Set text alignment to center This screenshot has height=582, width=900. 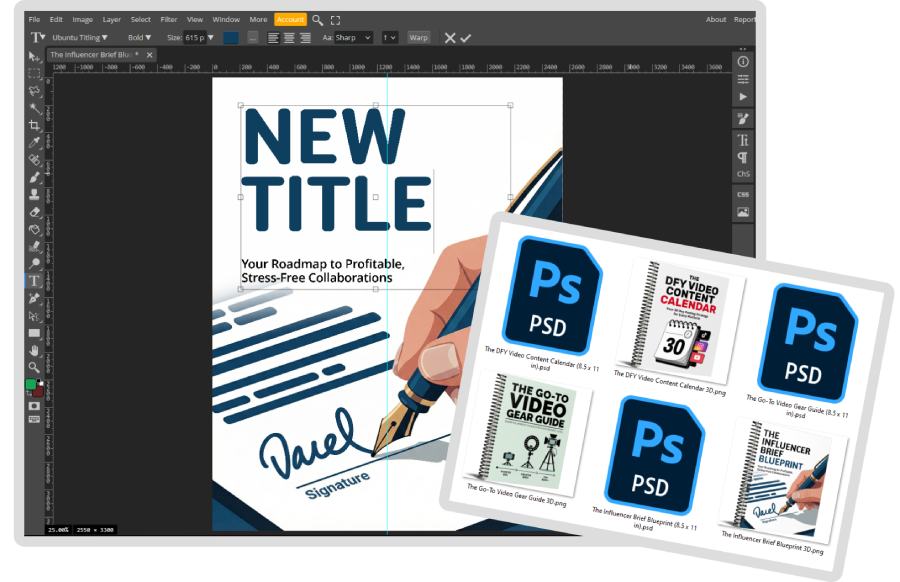coord(289,38)
